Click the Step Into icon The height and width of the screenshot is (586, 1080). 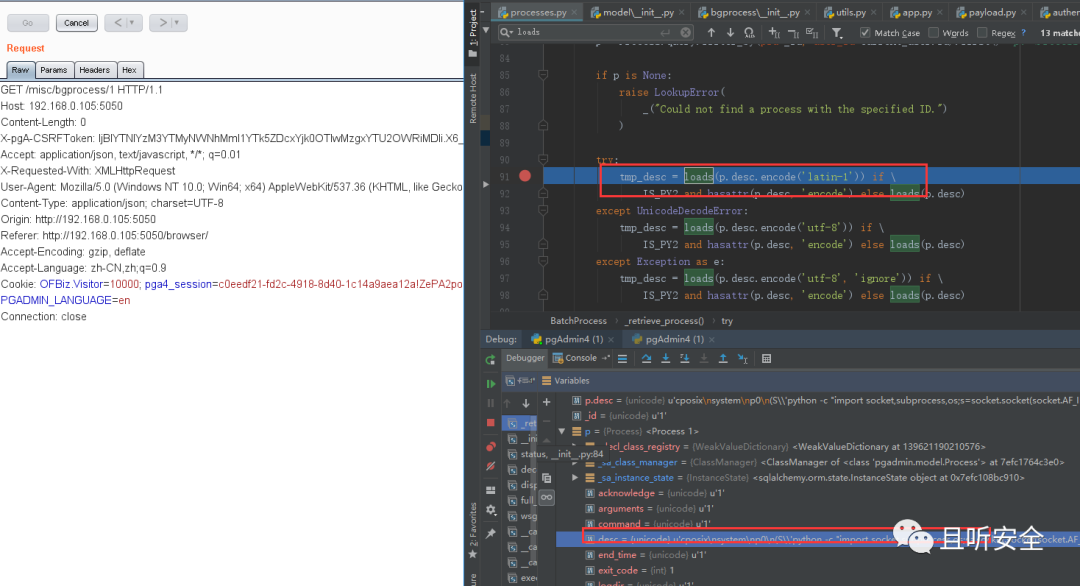click(665, 358)
